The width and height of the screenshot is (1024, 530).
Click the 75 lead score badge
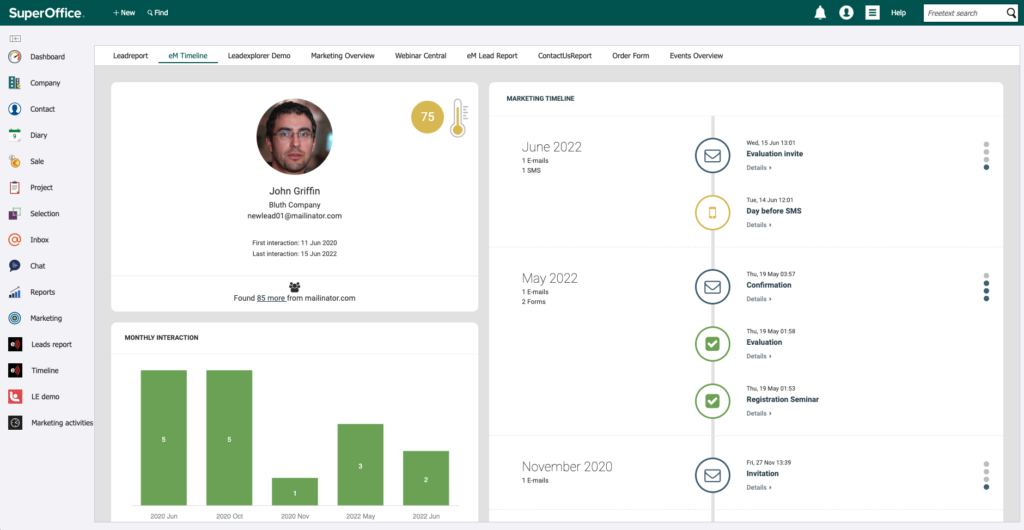click(427, 117)
